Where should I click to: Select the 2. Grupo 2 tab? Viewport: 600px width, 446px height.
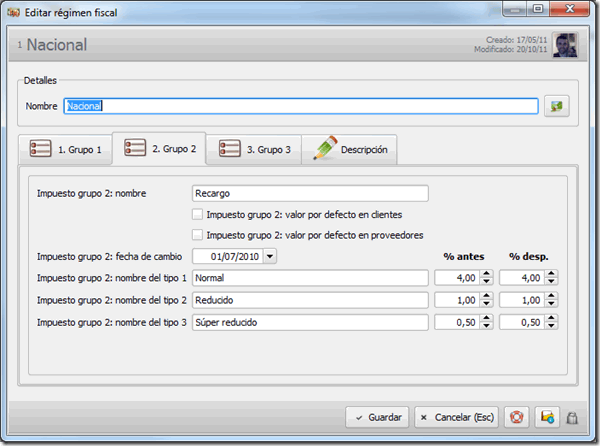159,148
